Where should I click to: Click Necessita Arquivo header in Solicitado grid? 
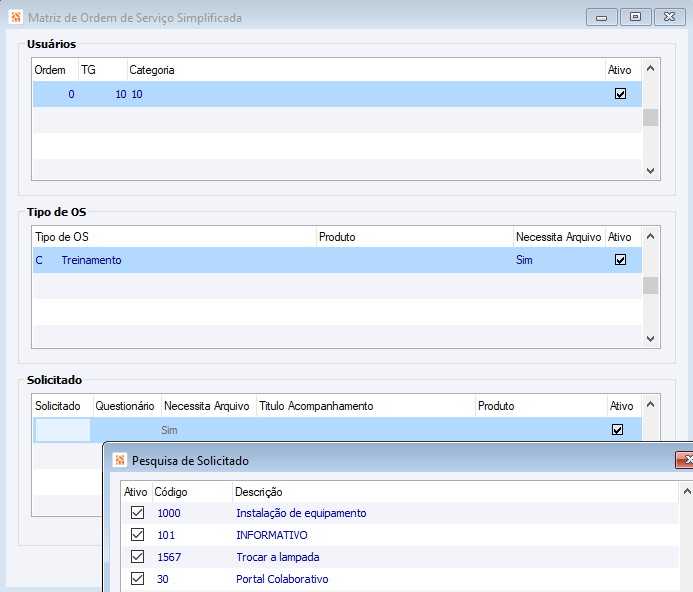tap(209, 406)
